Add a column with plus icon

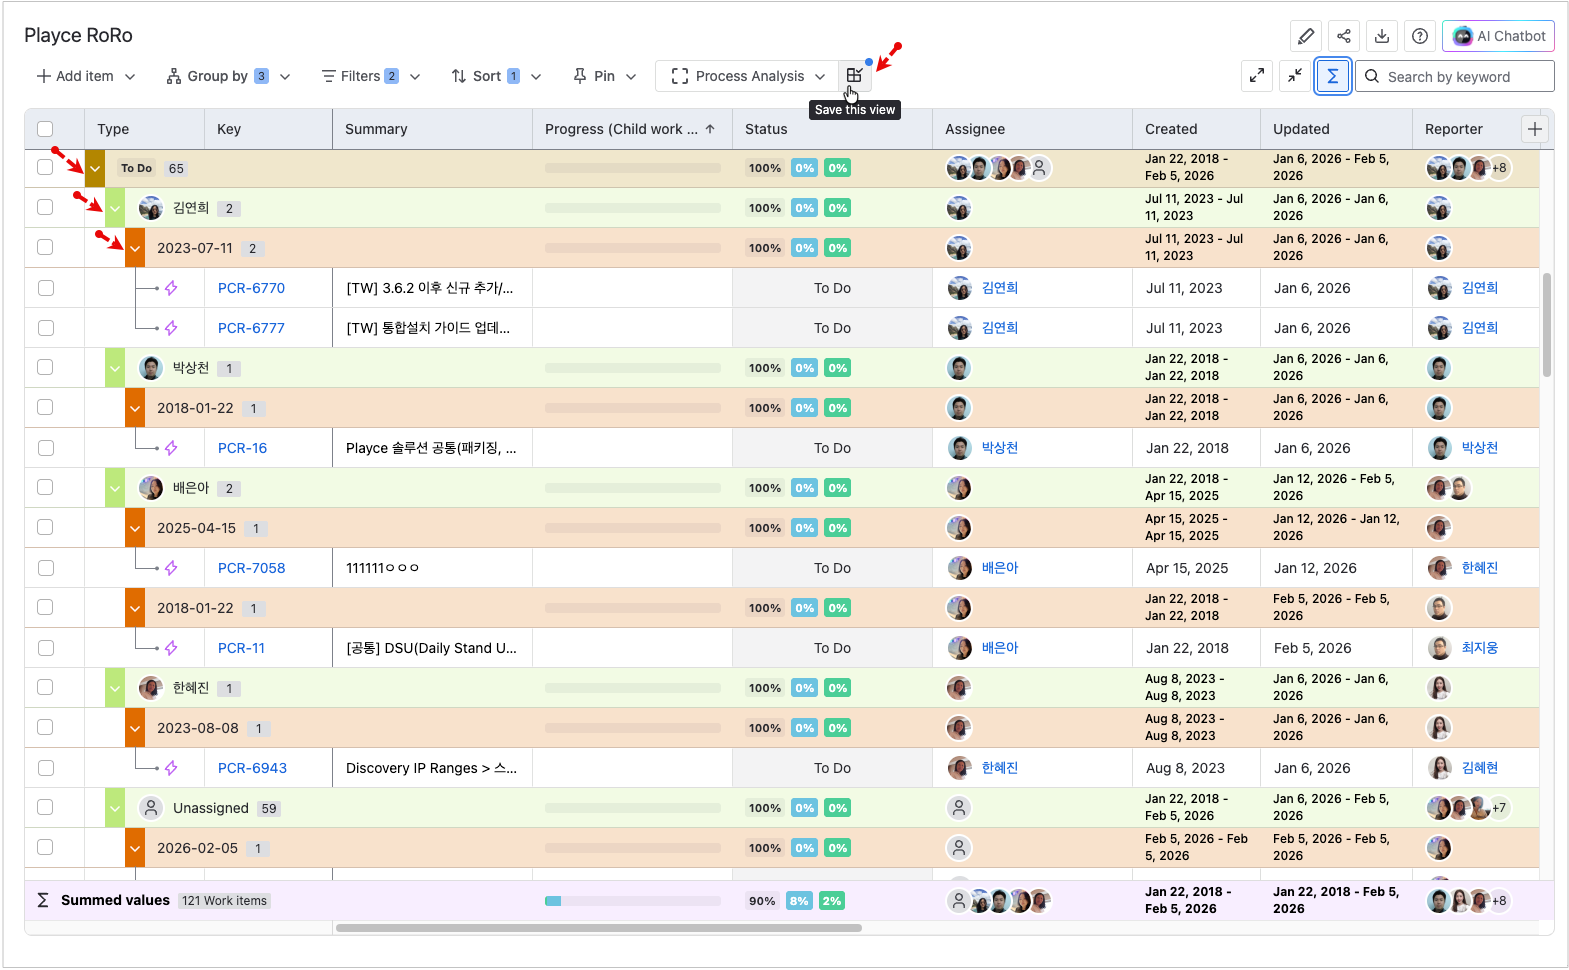point(1534,129)
